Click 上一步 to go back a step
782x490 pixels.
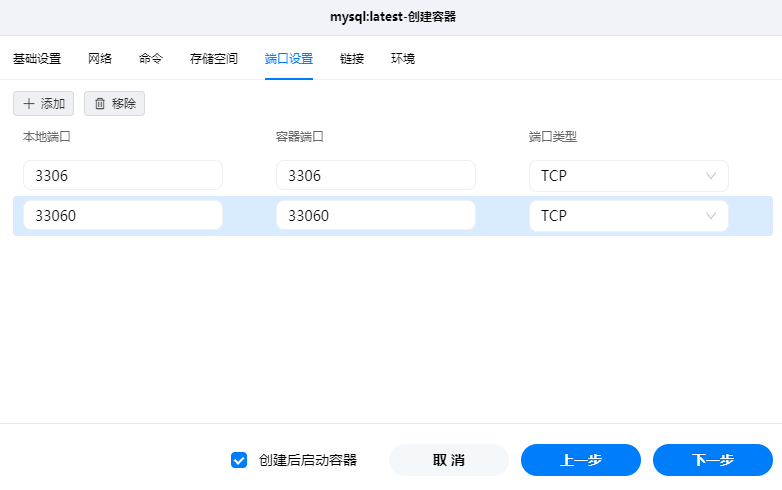click(581, 460)
